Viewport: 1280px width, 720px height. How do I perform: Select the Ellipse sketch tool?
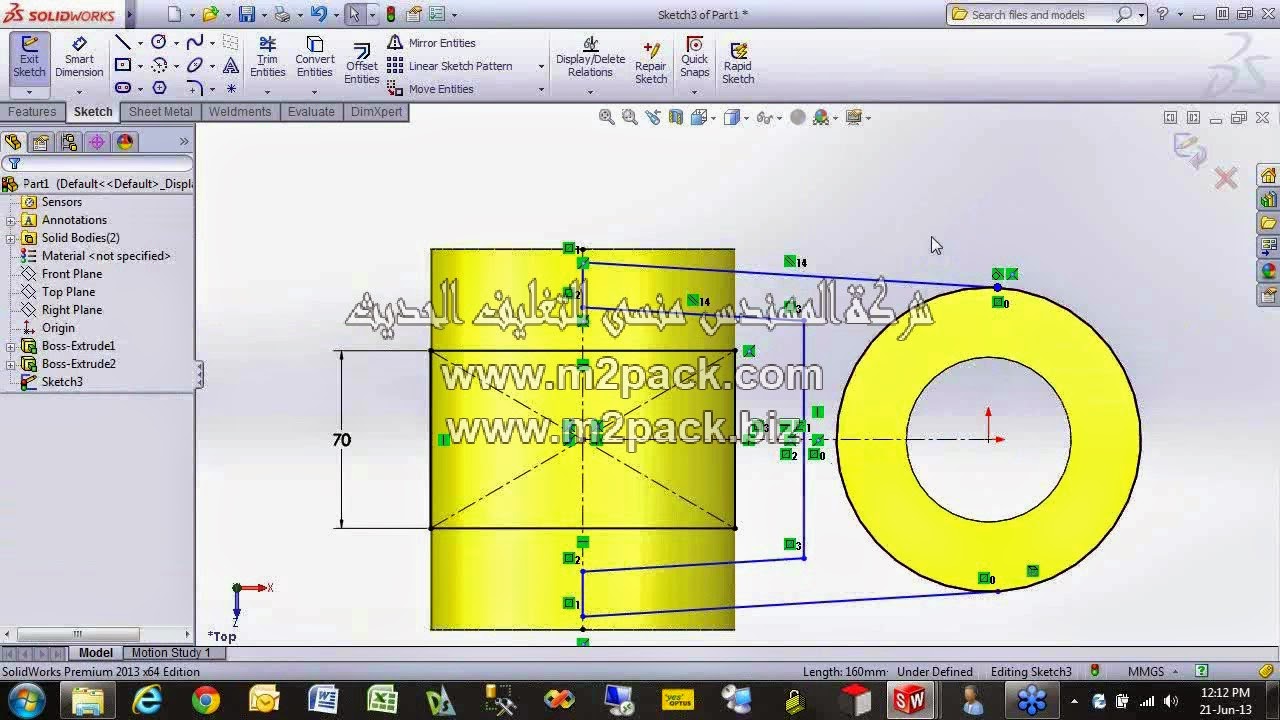click(195, 65)
